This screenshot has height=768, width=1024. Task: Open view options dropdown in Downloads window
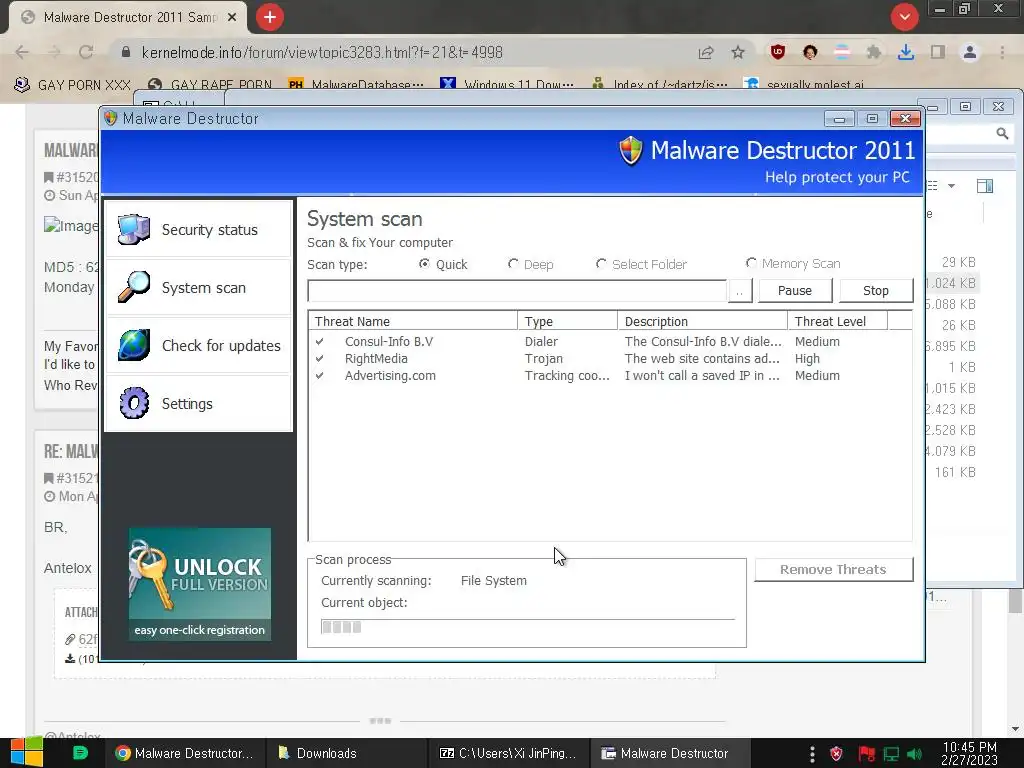952,186
